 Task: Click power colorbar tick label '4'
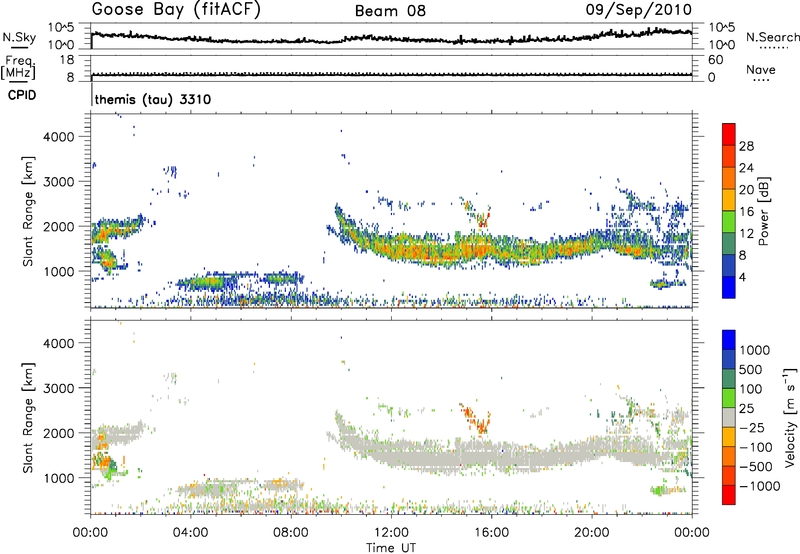743,277
